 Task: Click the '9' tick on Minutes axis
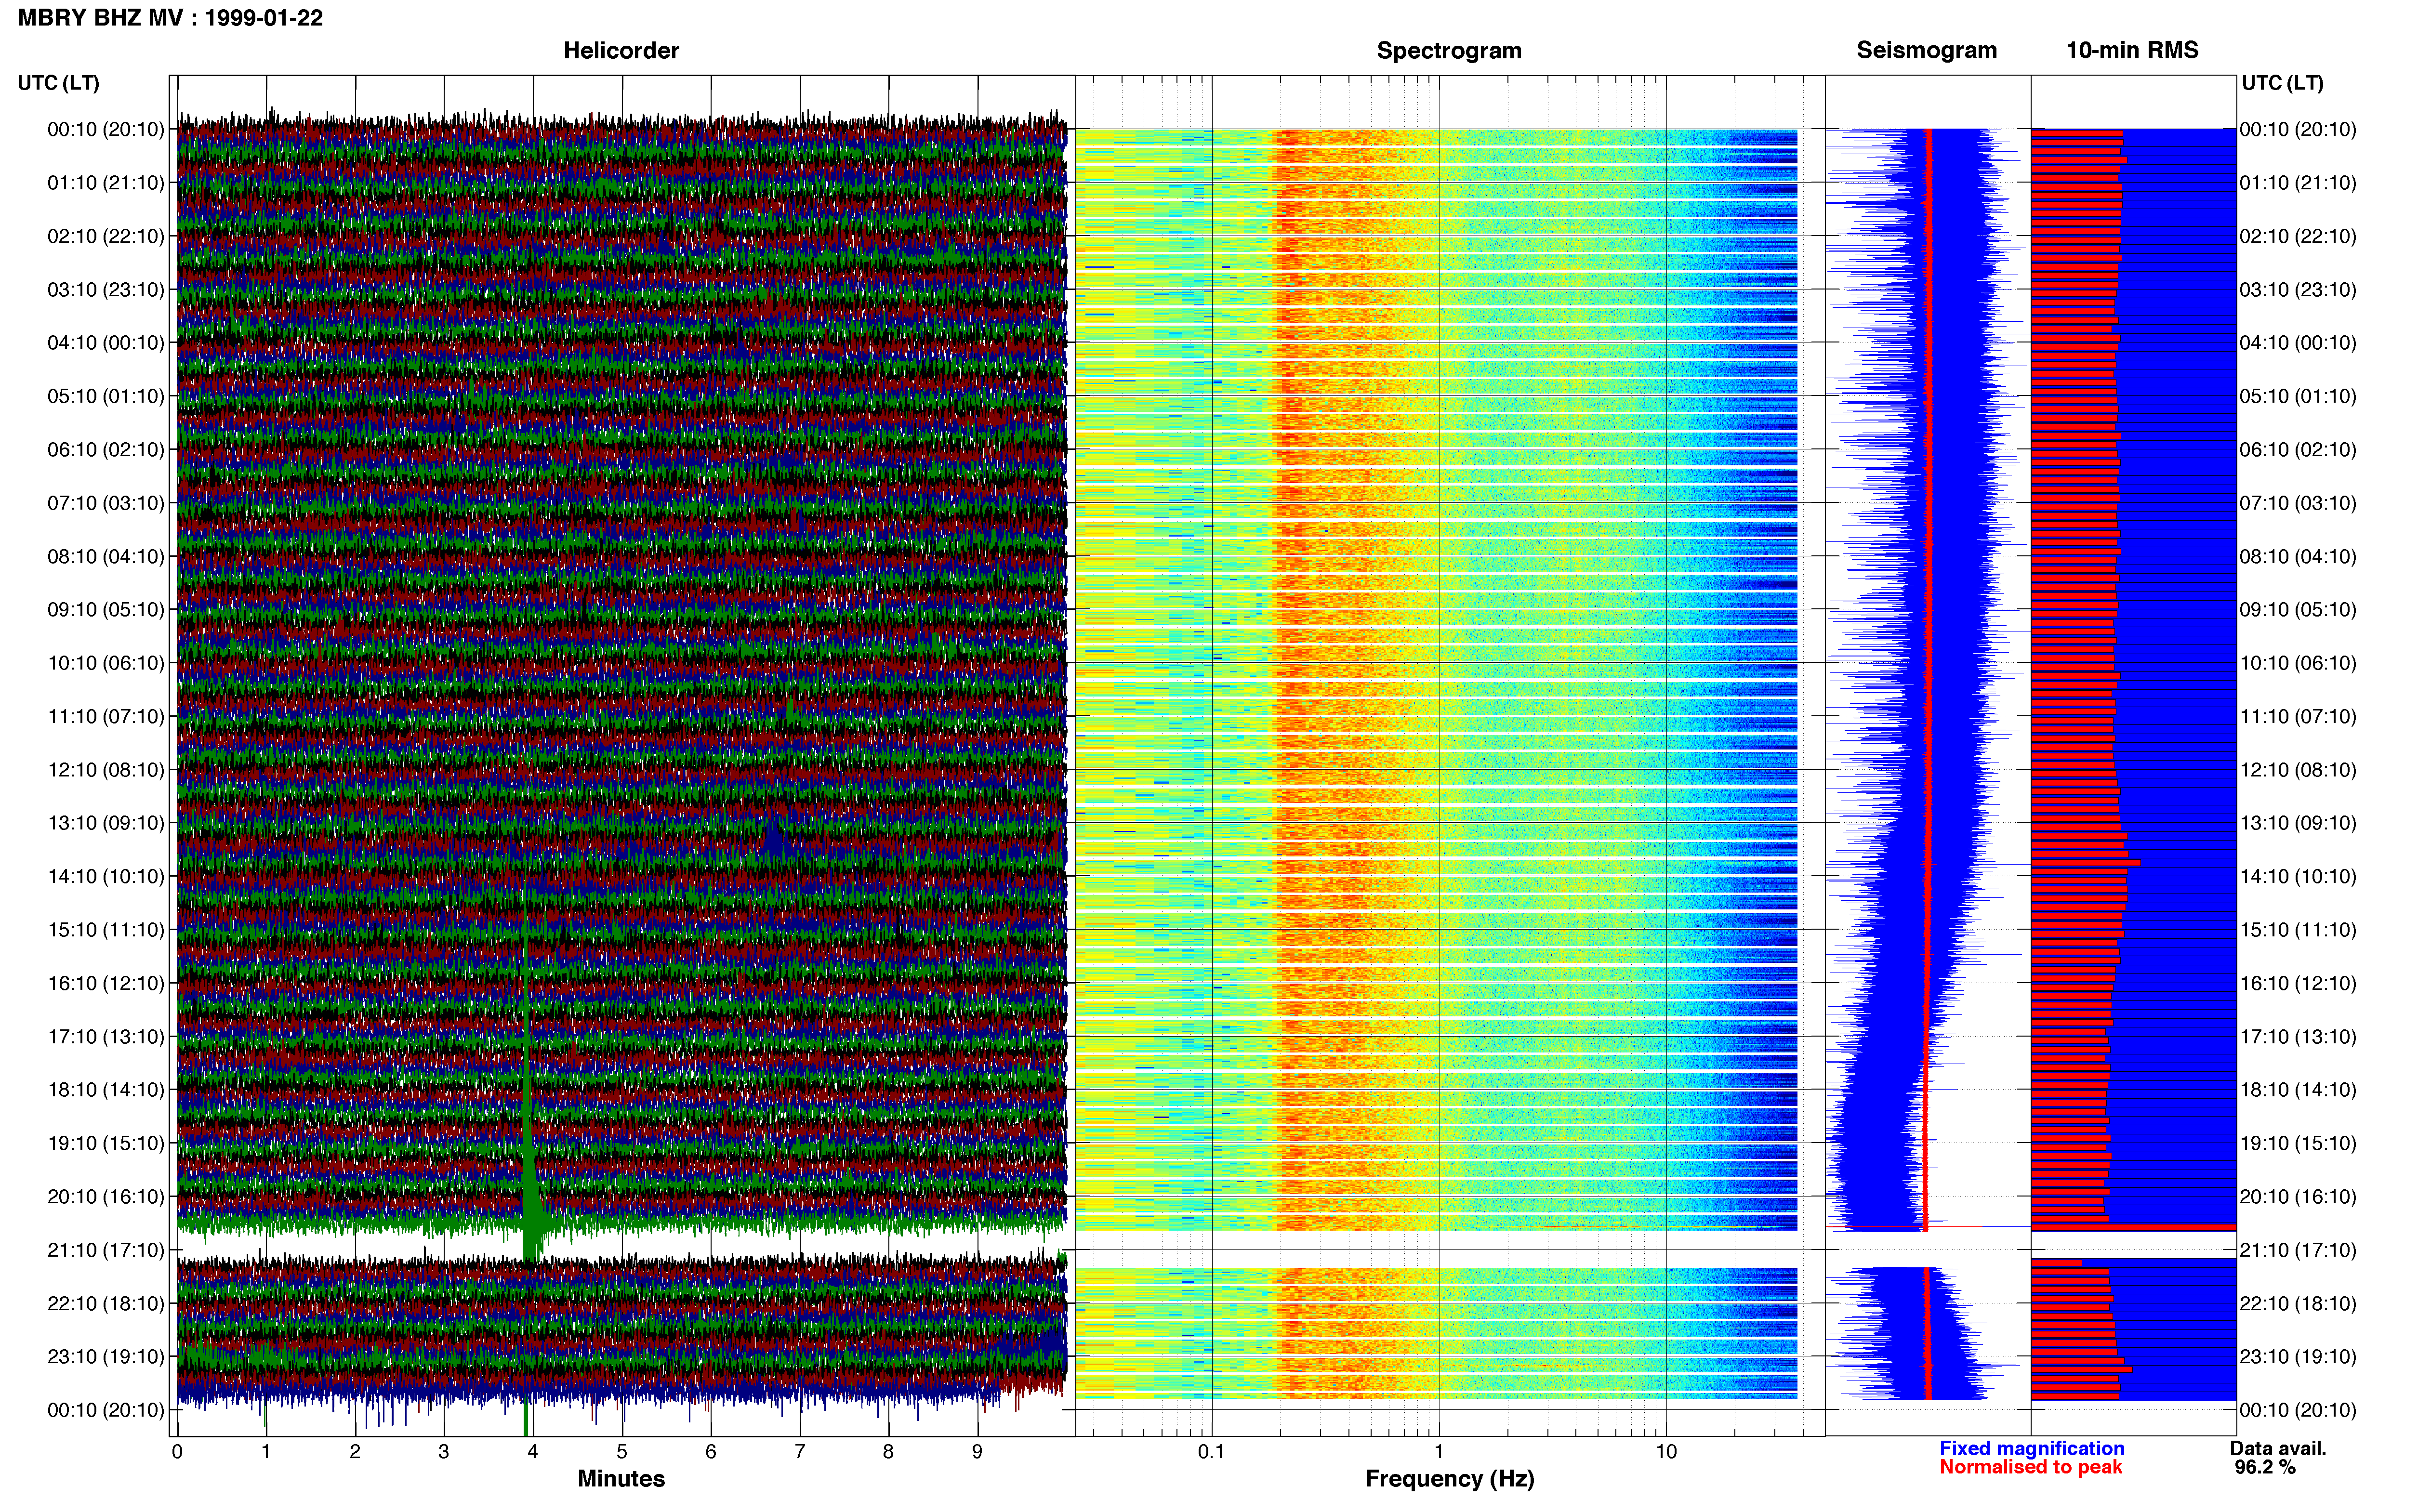click(977, 1452)
